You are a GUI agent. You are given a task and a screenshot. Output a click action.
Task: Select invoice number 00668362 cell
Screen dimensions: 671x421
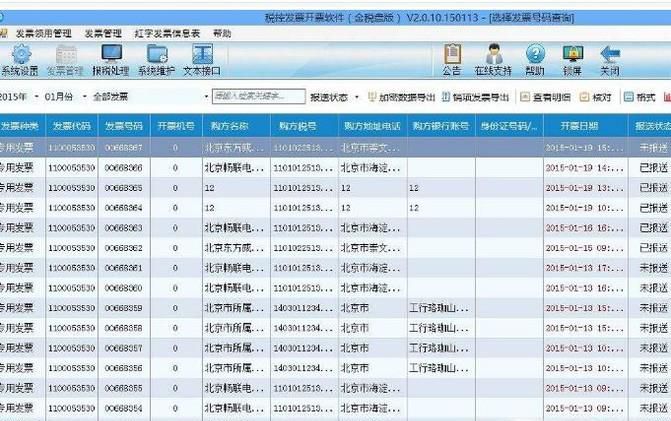click(124, 248)
